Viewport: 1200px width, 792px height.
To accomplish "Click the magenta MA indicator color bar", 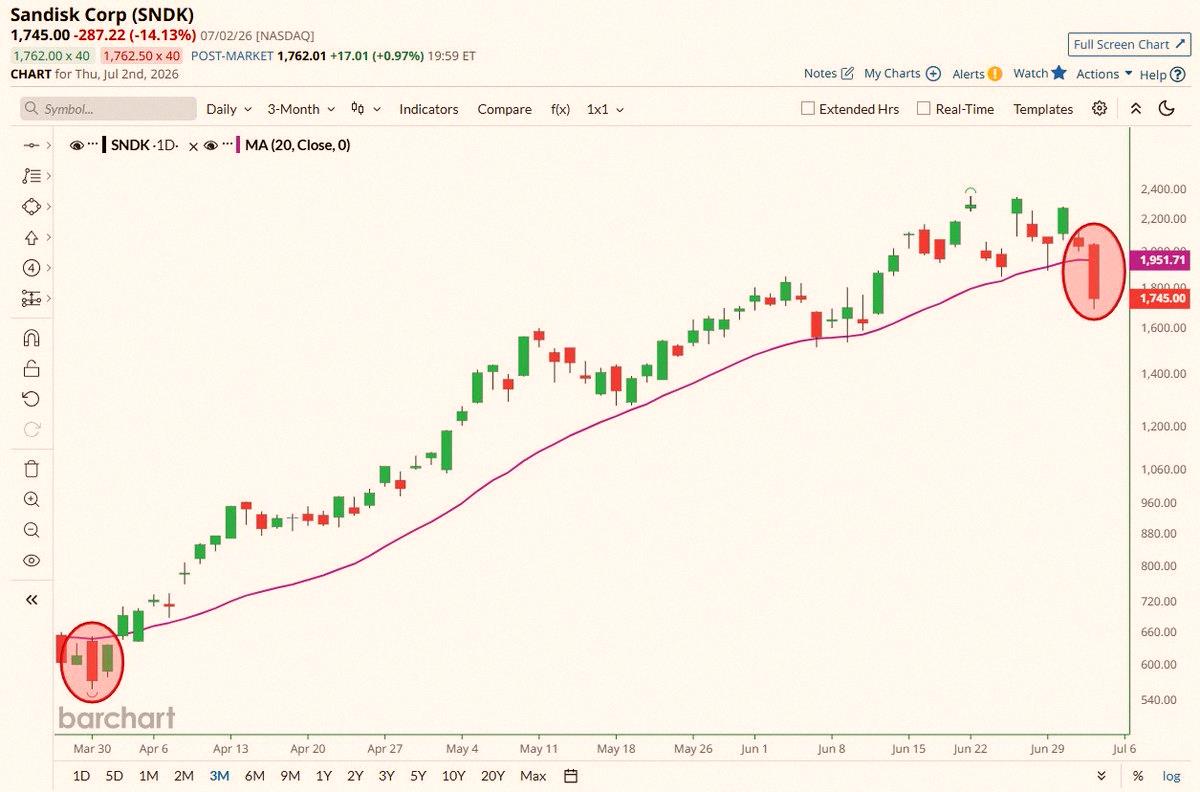I will coord(237,145).
